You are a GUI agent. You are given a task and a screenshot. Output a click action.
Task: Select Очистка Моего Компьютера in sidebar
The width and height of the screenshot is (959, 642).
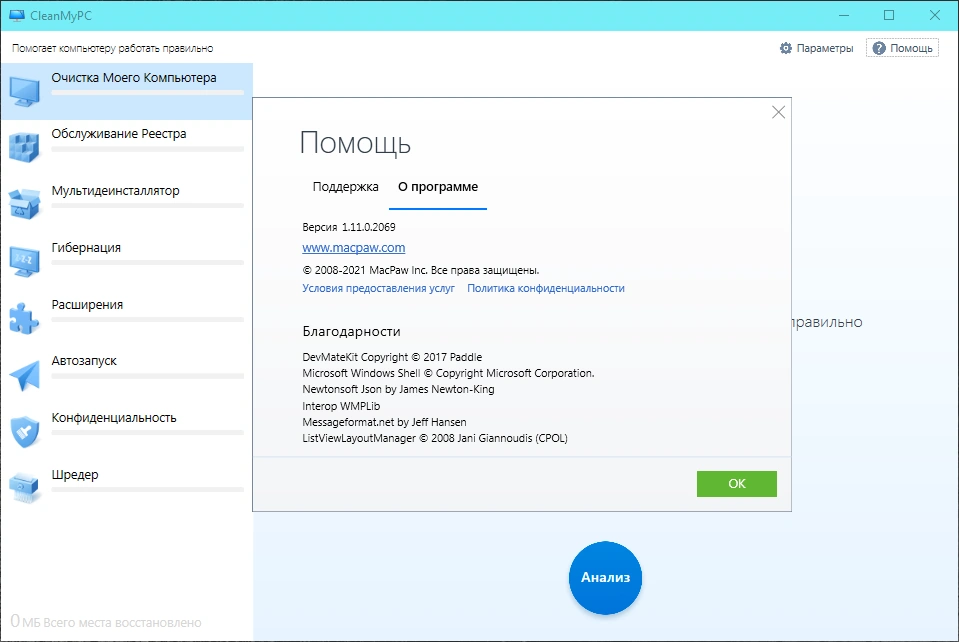click(x=127, y=91)
